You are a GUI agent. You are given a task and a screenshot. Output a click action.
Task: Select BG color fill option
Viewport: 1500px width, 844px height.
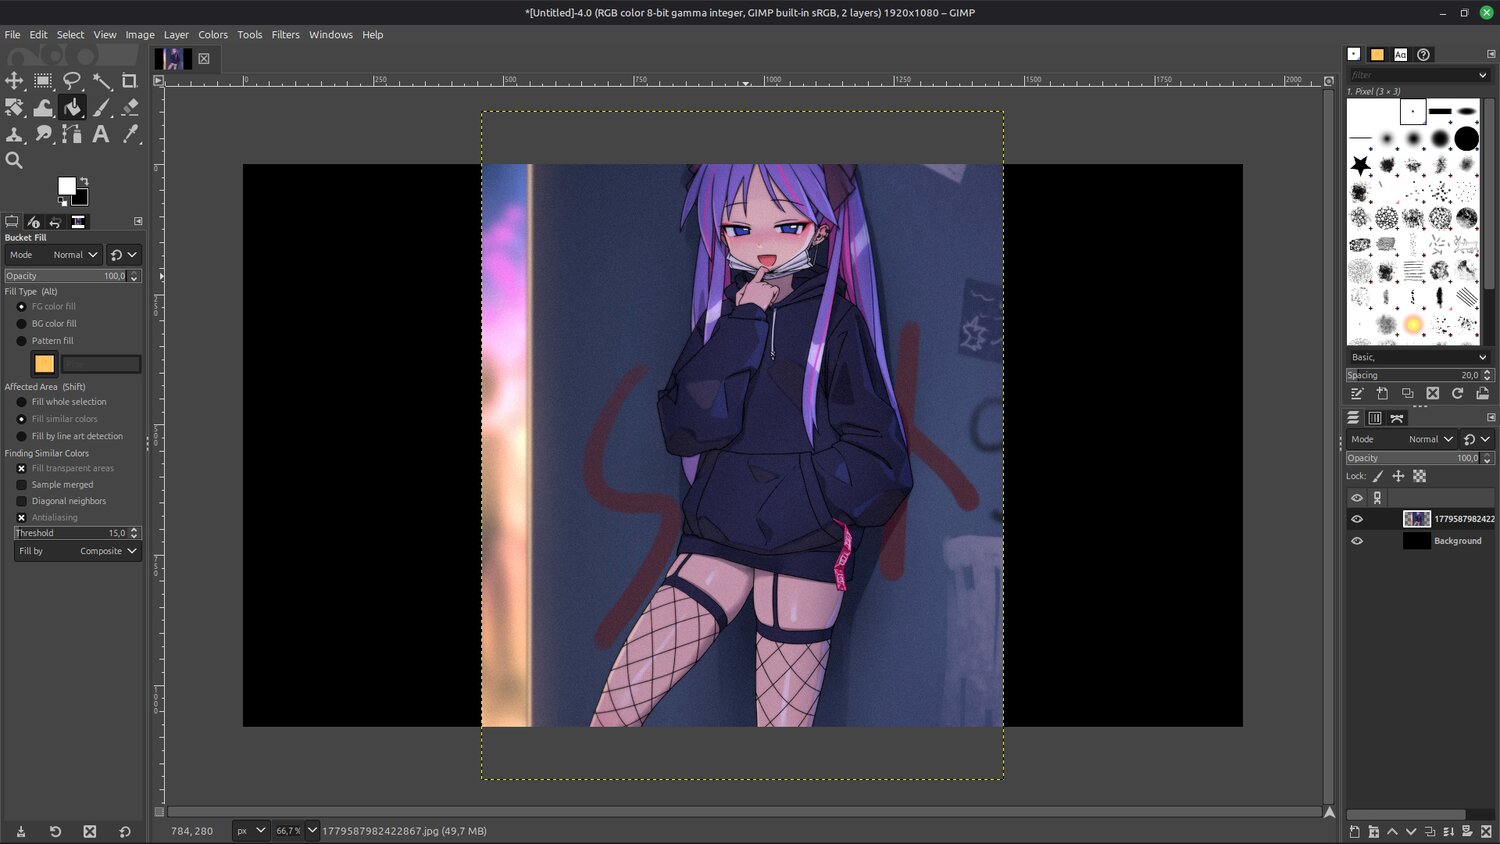(21, 324)
